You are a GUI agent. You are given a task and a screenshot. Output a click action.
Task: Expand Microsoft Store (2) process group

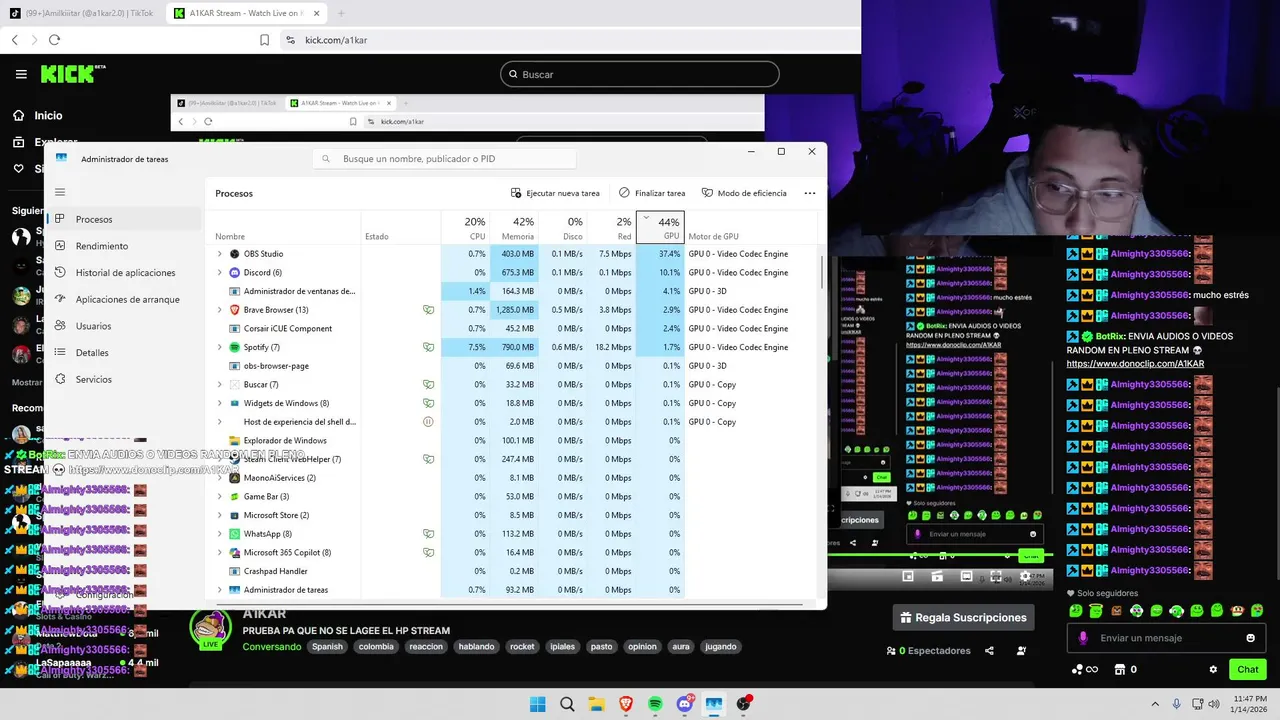(220, 515)
